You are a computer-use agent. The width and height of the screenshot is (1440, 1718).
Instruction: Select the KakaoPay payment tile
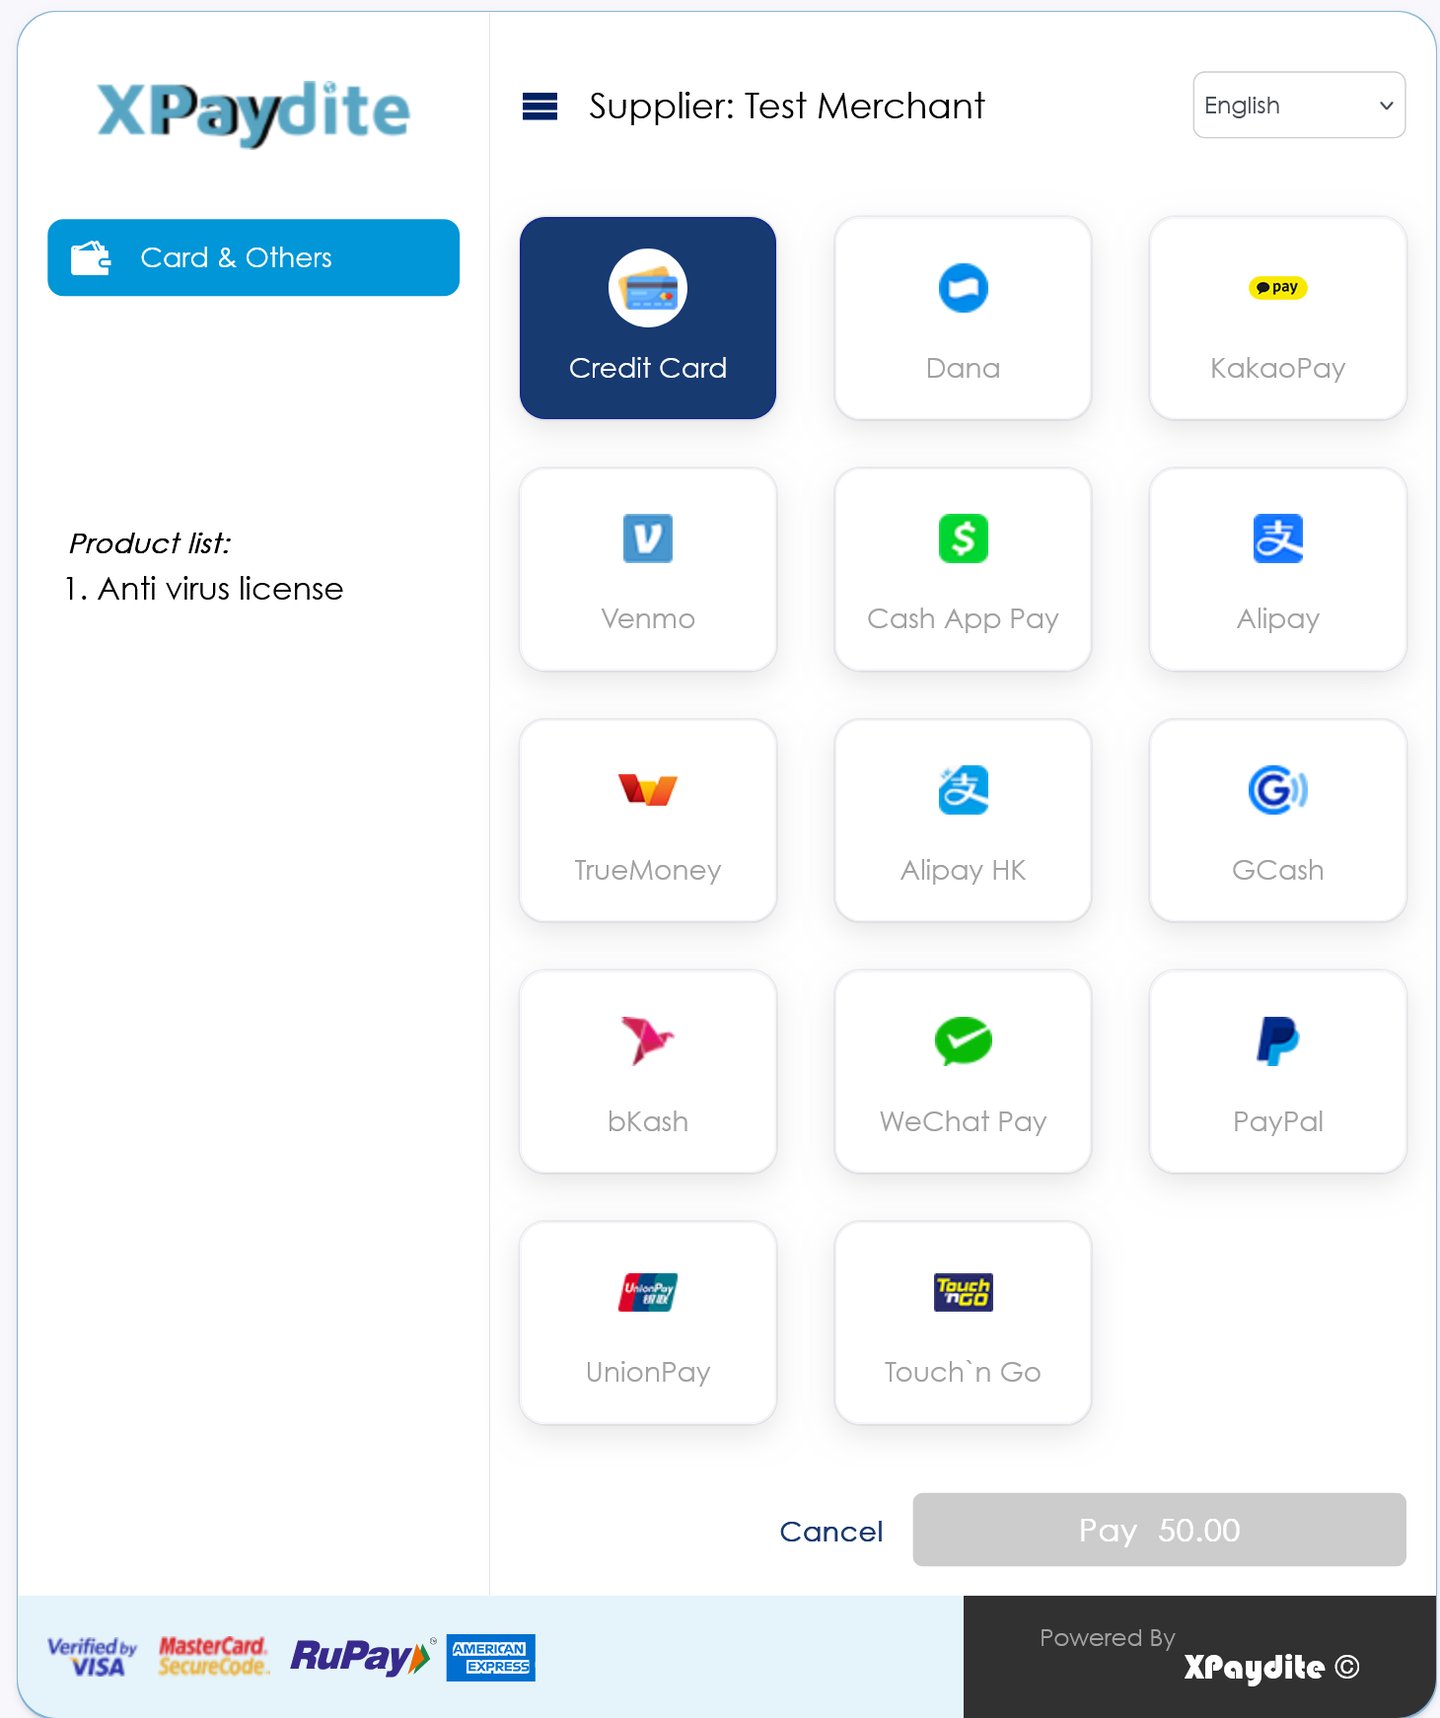(x=1278, y=318)
